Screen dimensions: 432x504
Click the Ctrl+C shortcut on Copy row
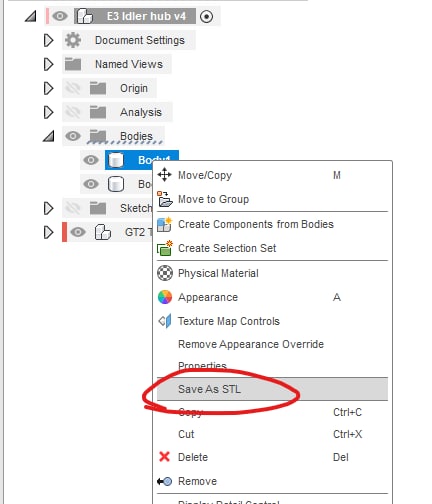(x=347, y=412)
